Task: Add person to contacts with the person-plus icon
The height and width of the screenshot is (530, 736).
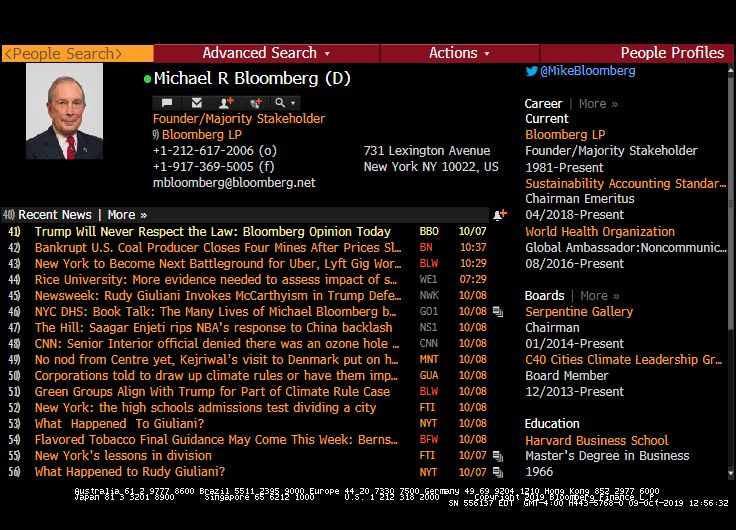Action: pos(226,102)
